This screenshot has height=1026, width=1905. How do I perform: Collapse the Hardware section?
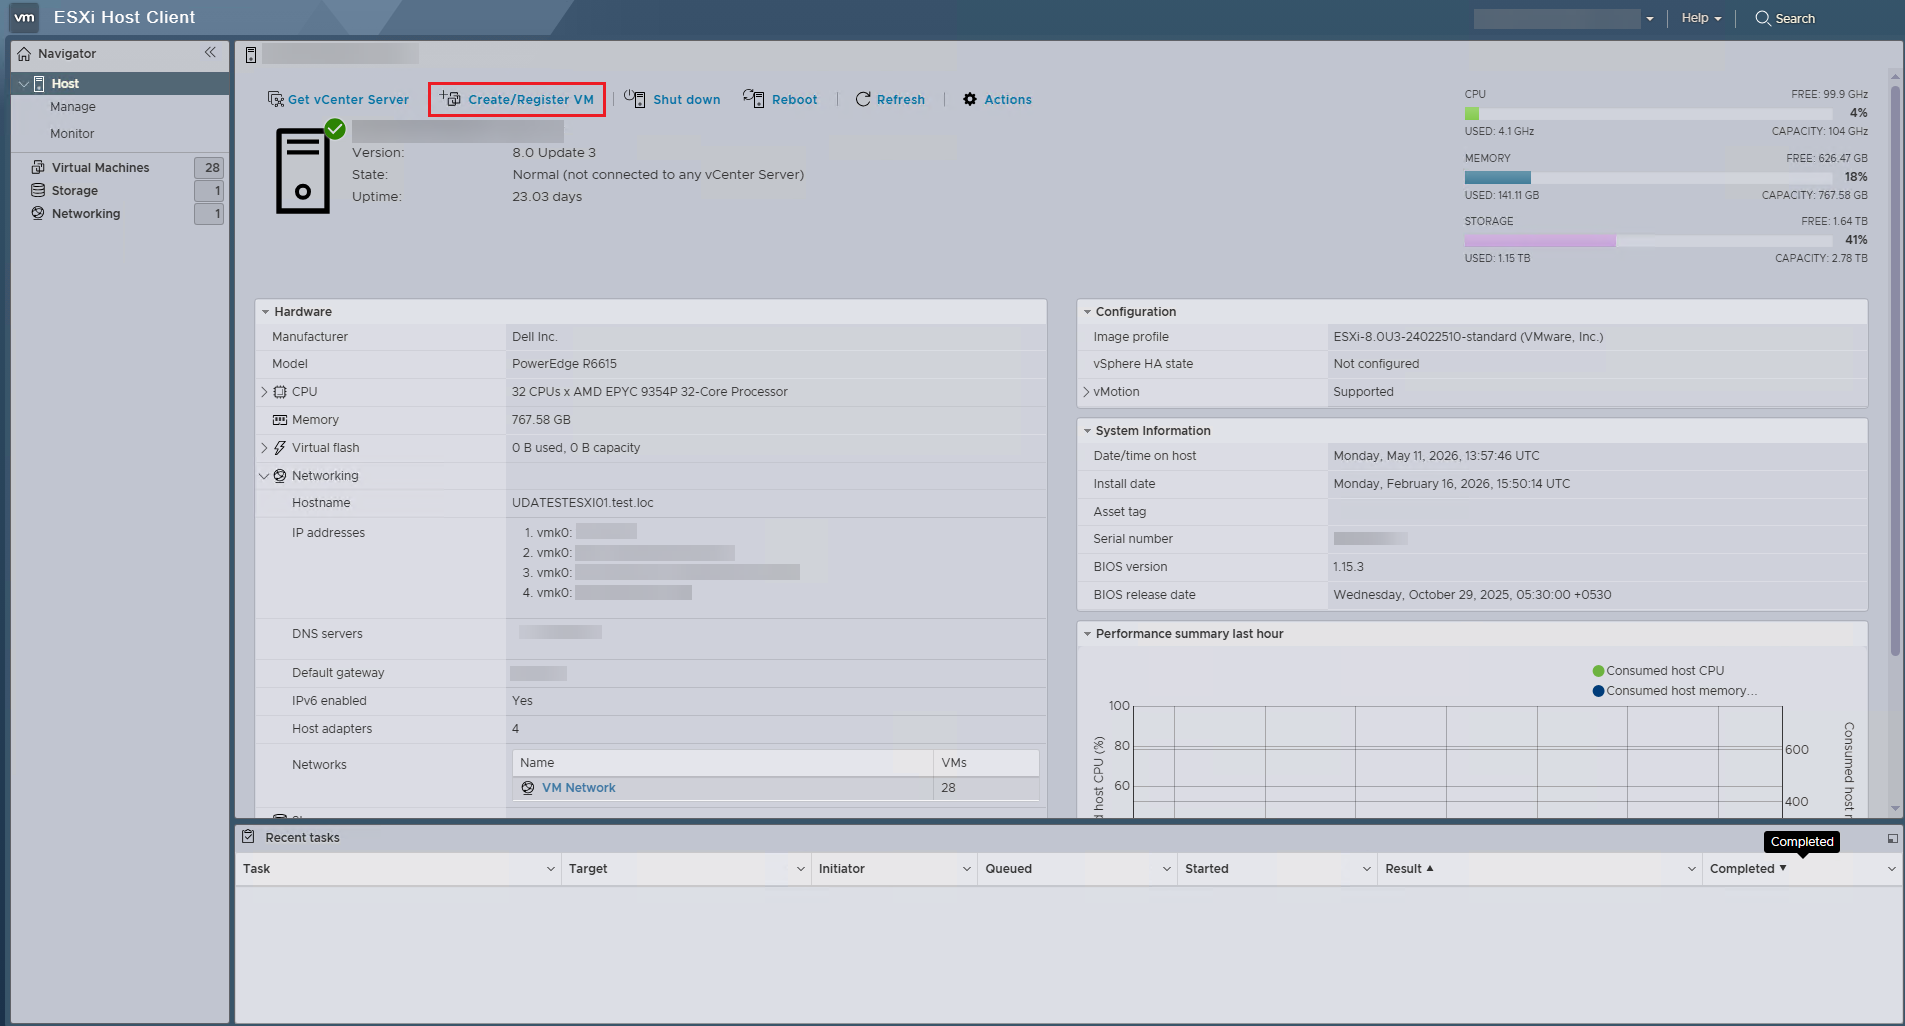[x=266, y=312]
